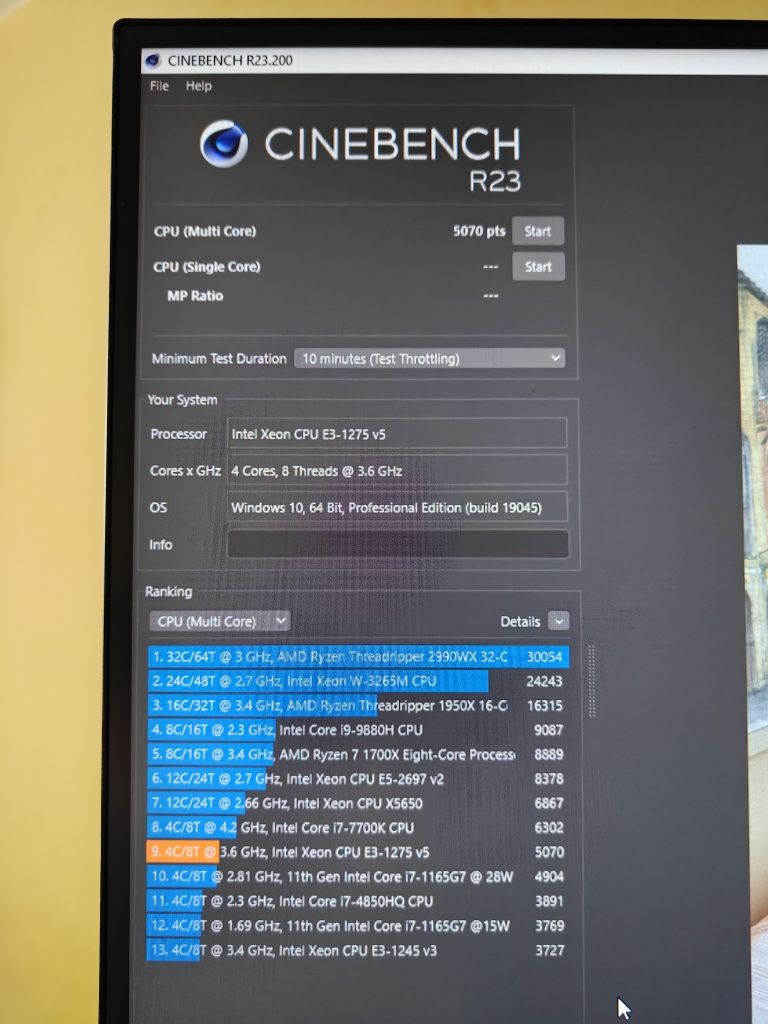Click the empty Info input field
The image size is (768, 1024).
[x=398, y=544]
